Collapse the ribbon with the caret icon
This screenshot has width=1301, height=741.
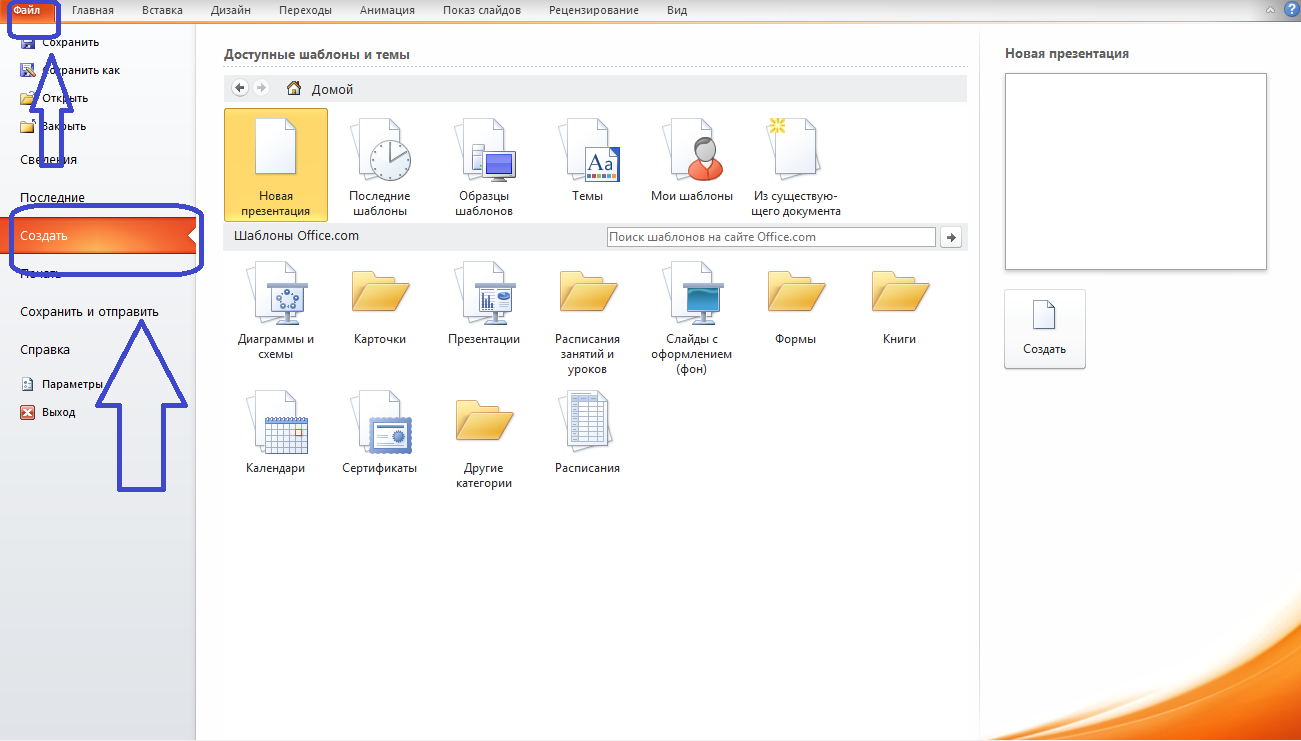[1271, 9]
